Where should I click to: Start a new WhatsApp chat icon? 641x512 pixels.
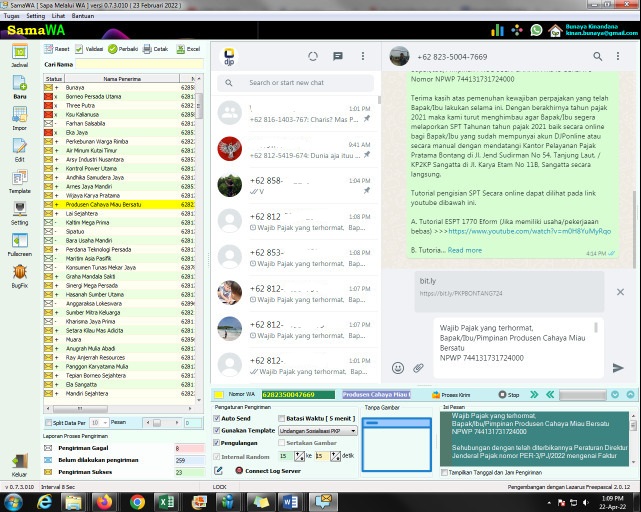click(x=338, y=56)
